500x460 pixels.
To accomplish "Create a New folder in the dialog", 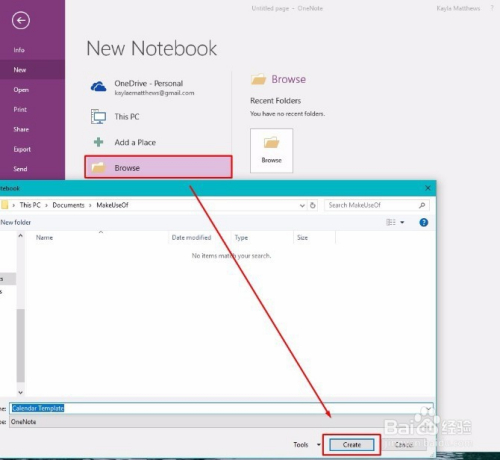I will (15, 222).
